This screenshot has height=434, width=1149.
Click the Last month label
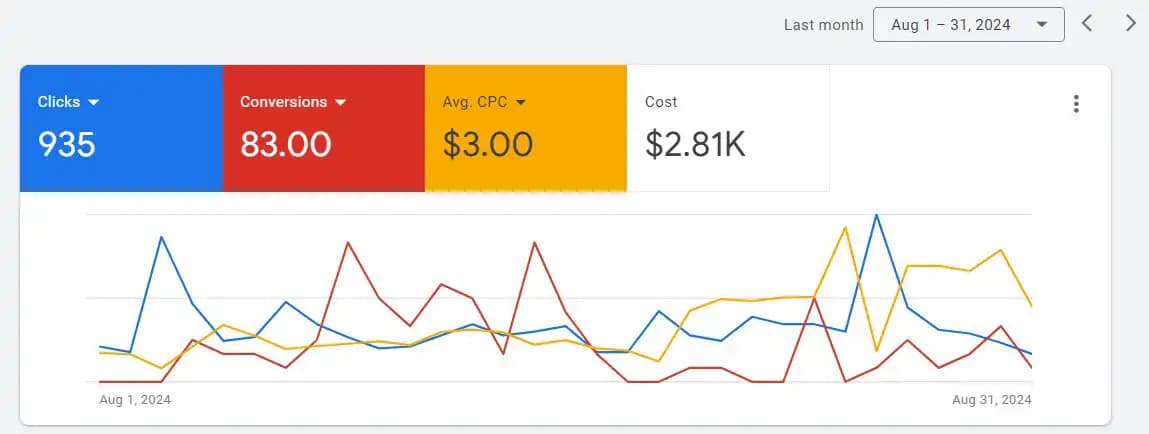[x=824, y=25]
